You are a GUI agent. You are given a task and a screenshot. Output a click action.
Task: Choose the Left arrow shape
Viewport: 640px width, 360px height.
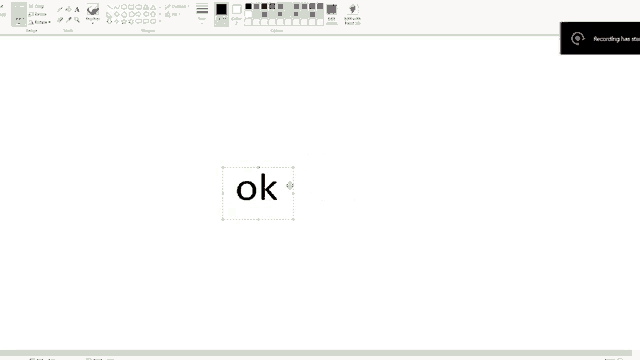(146, 14)
